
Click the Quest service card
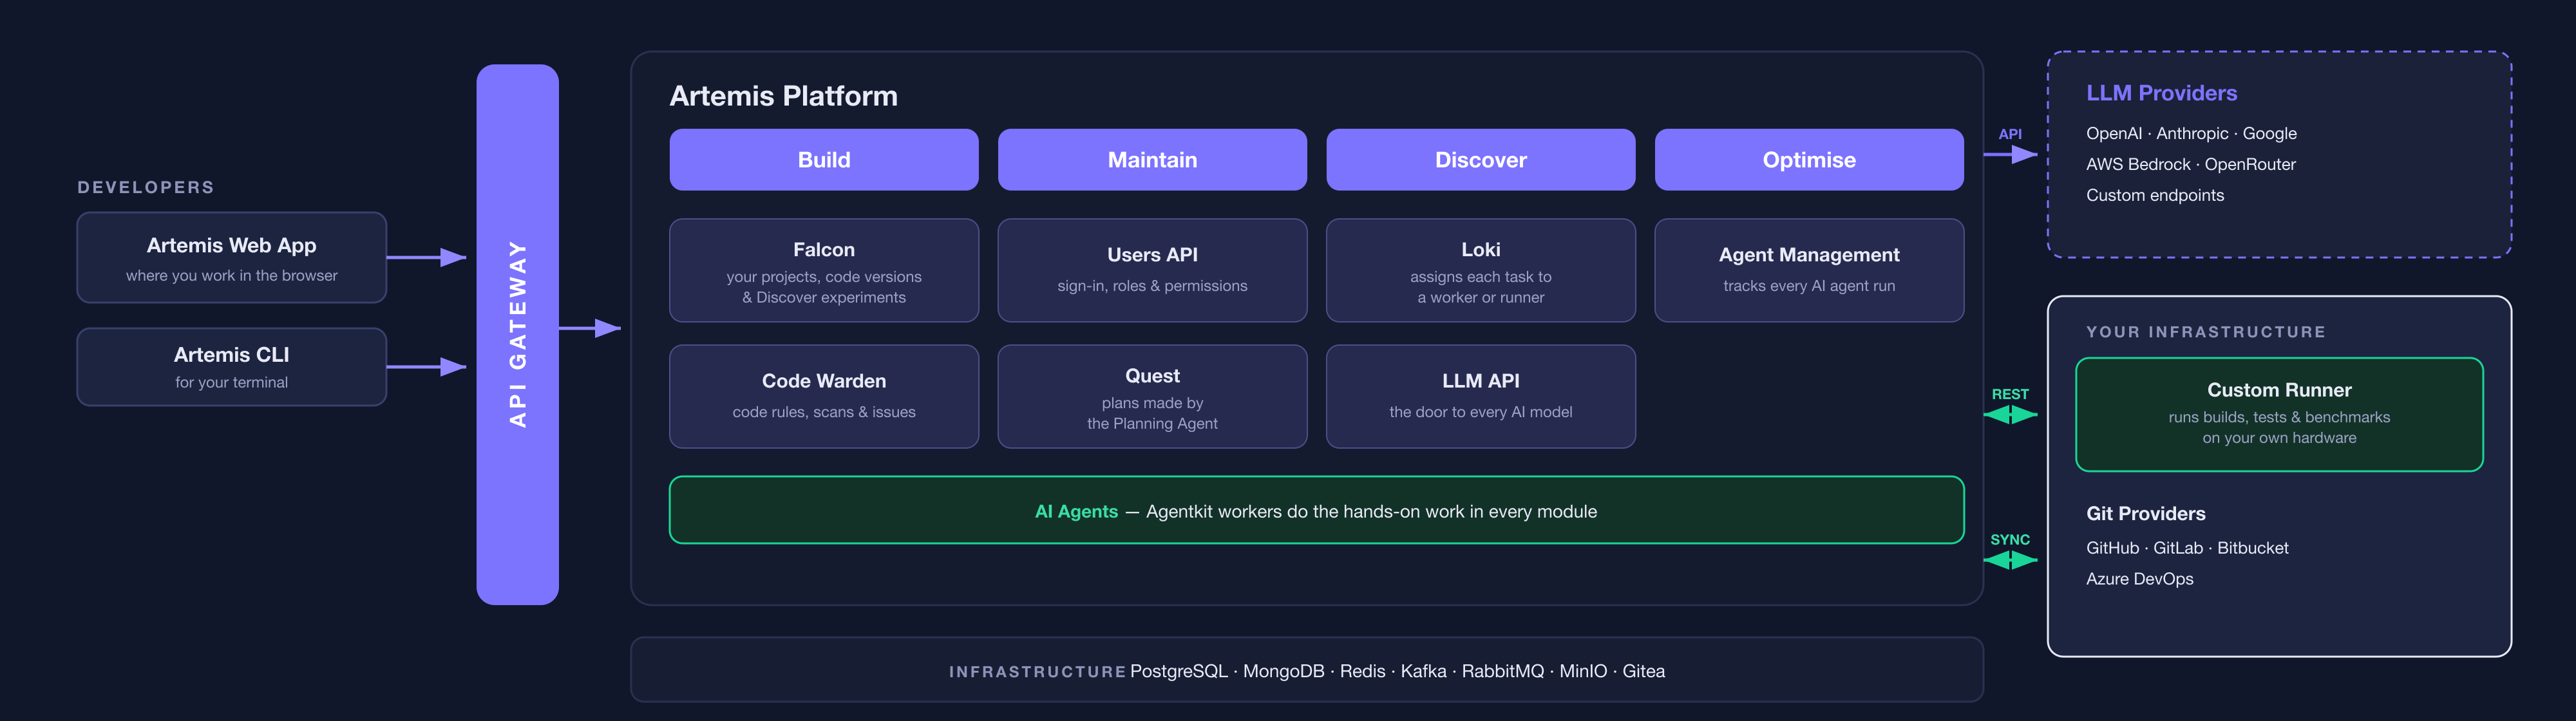coord(1152,396)
